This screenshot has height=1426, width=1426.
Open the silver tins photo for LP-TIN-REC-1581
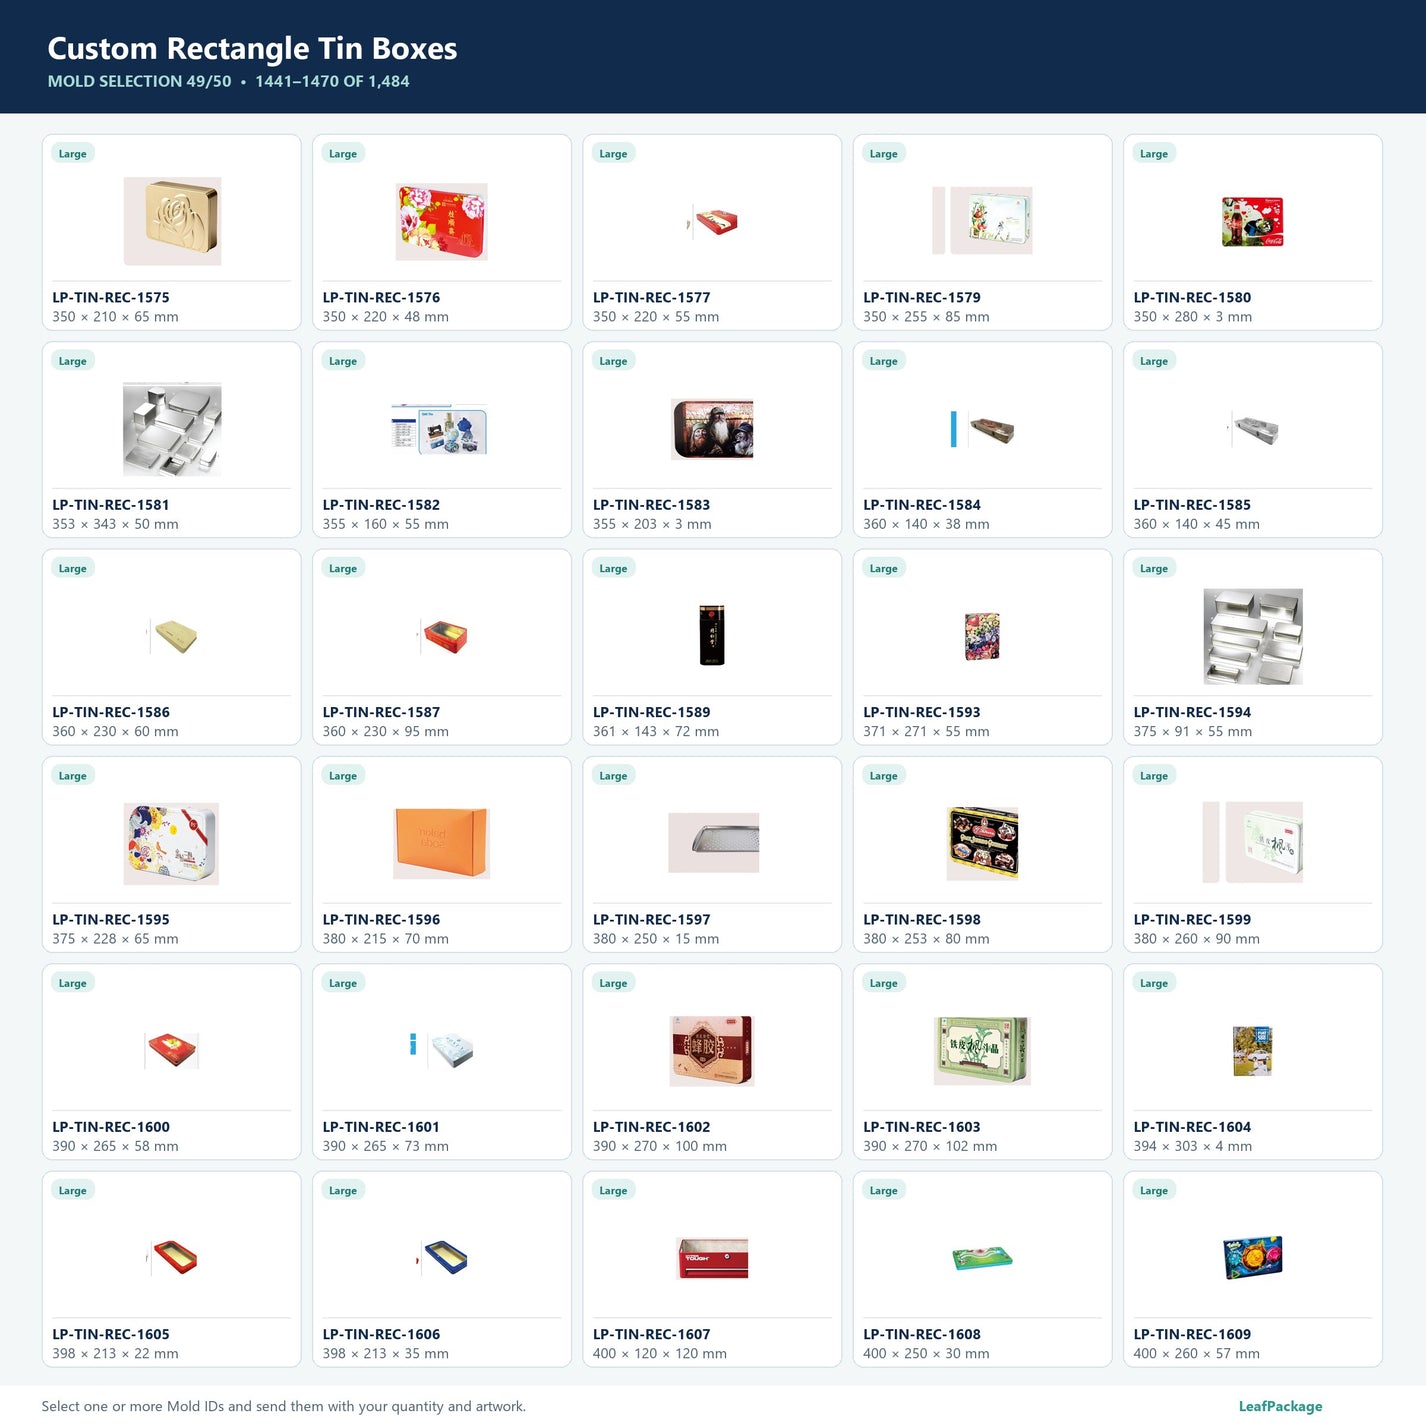click(172, 428)
